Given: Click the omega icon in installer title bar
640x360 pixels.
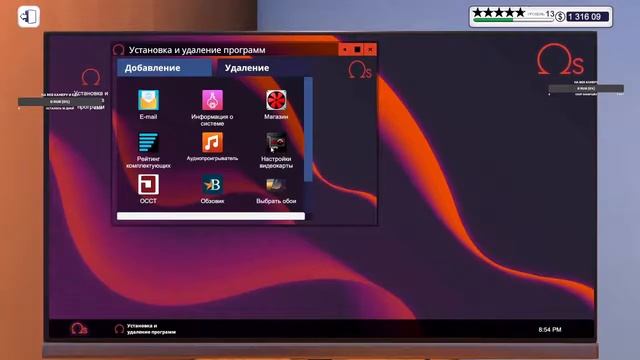Looking at the screenshot, I should coord(118,50).
